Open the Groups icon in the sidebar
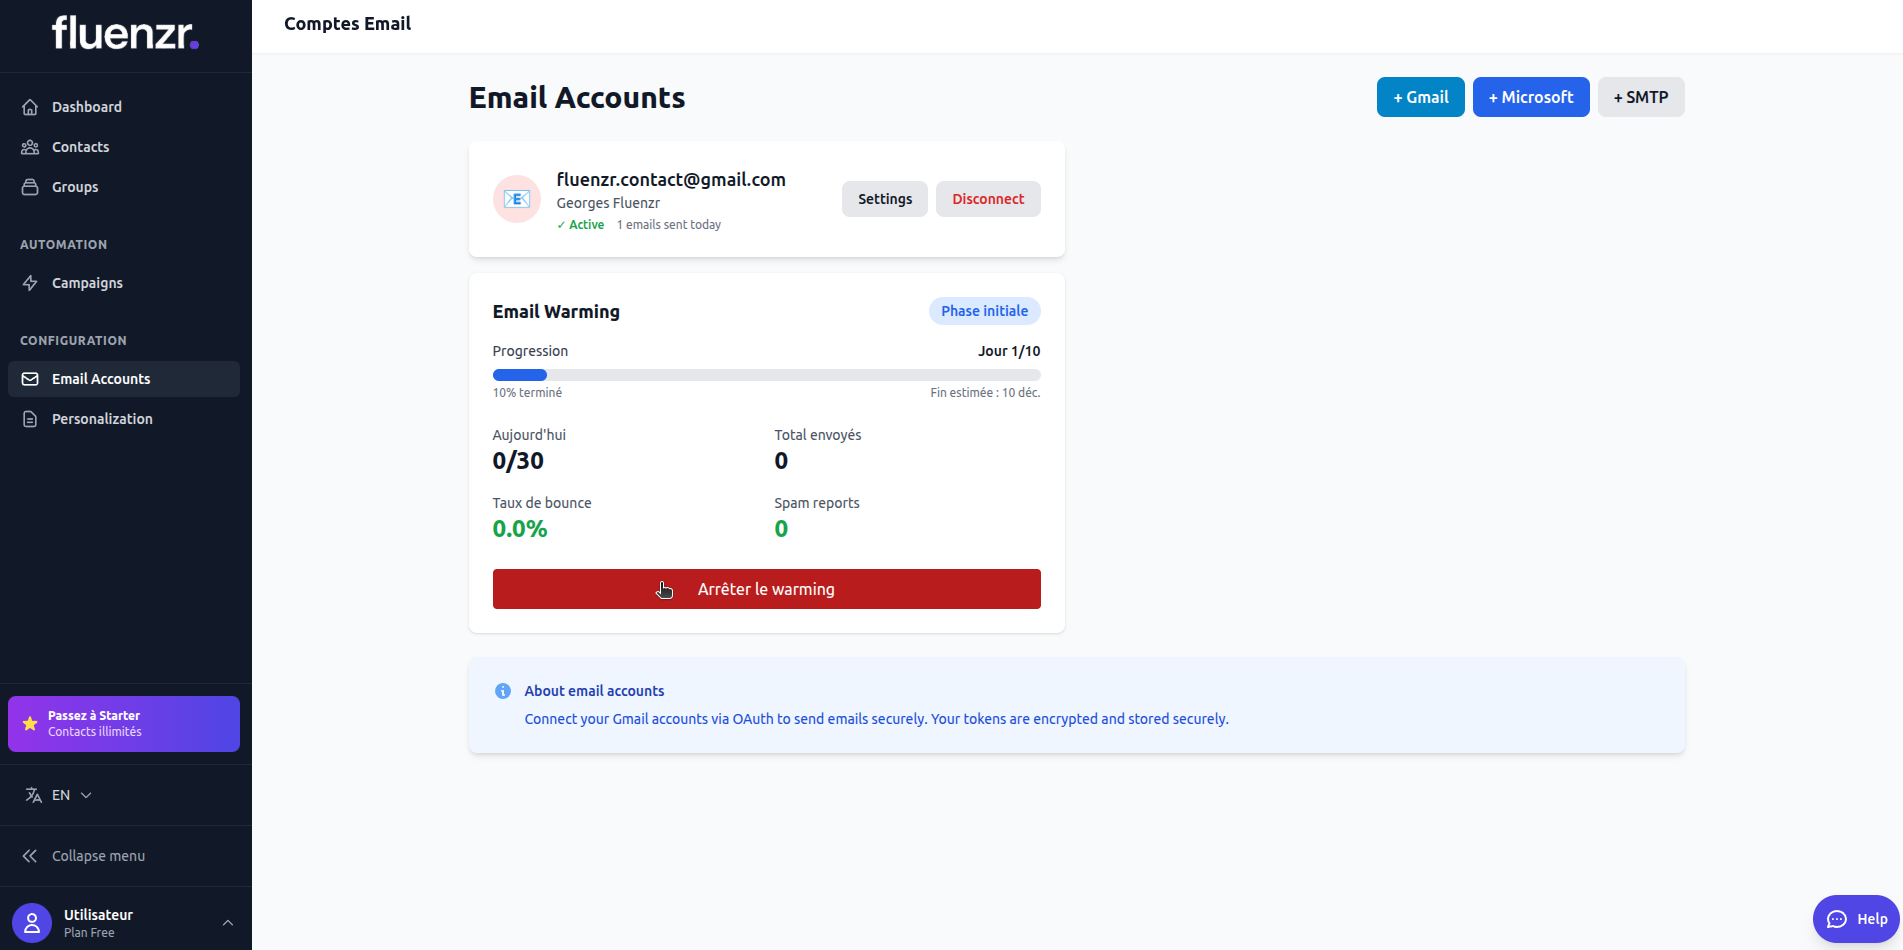1903x950 pixels. click(31, 186)
